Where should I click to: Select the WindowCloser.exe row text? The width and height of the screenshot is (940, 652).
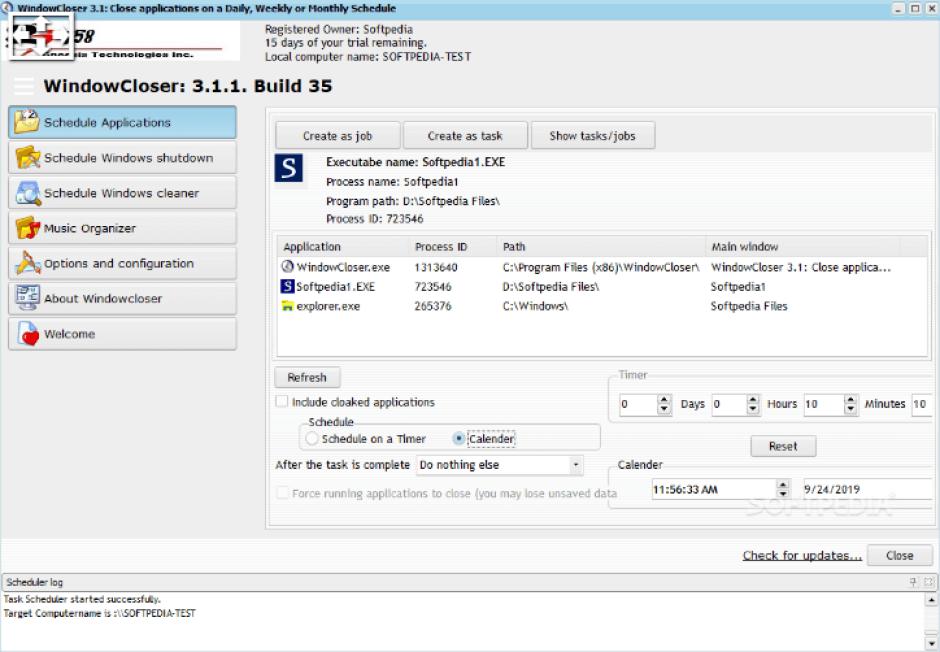(343, 267)
